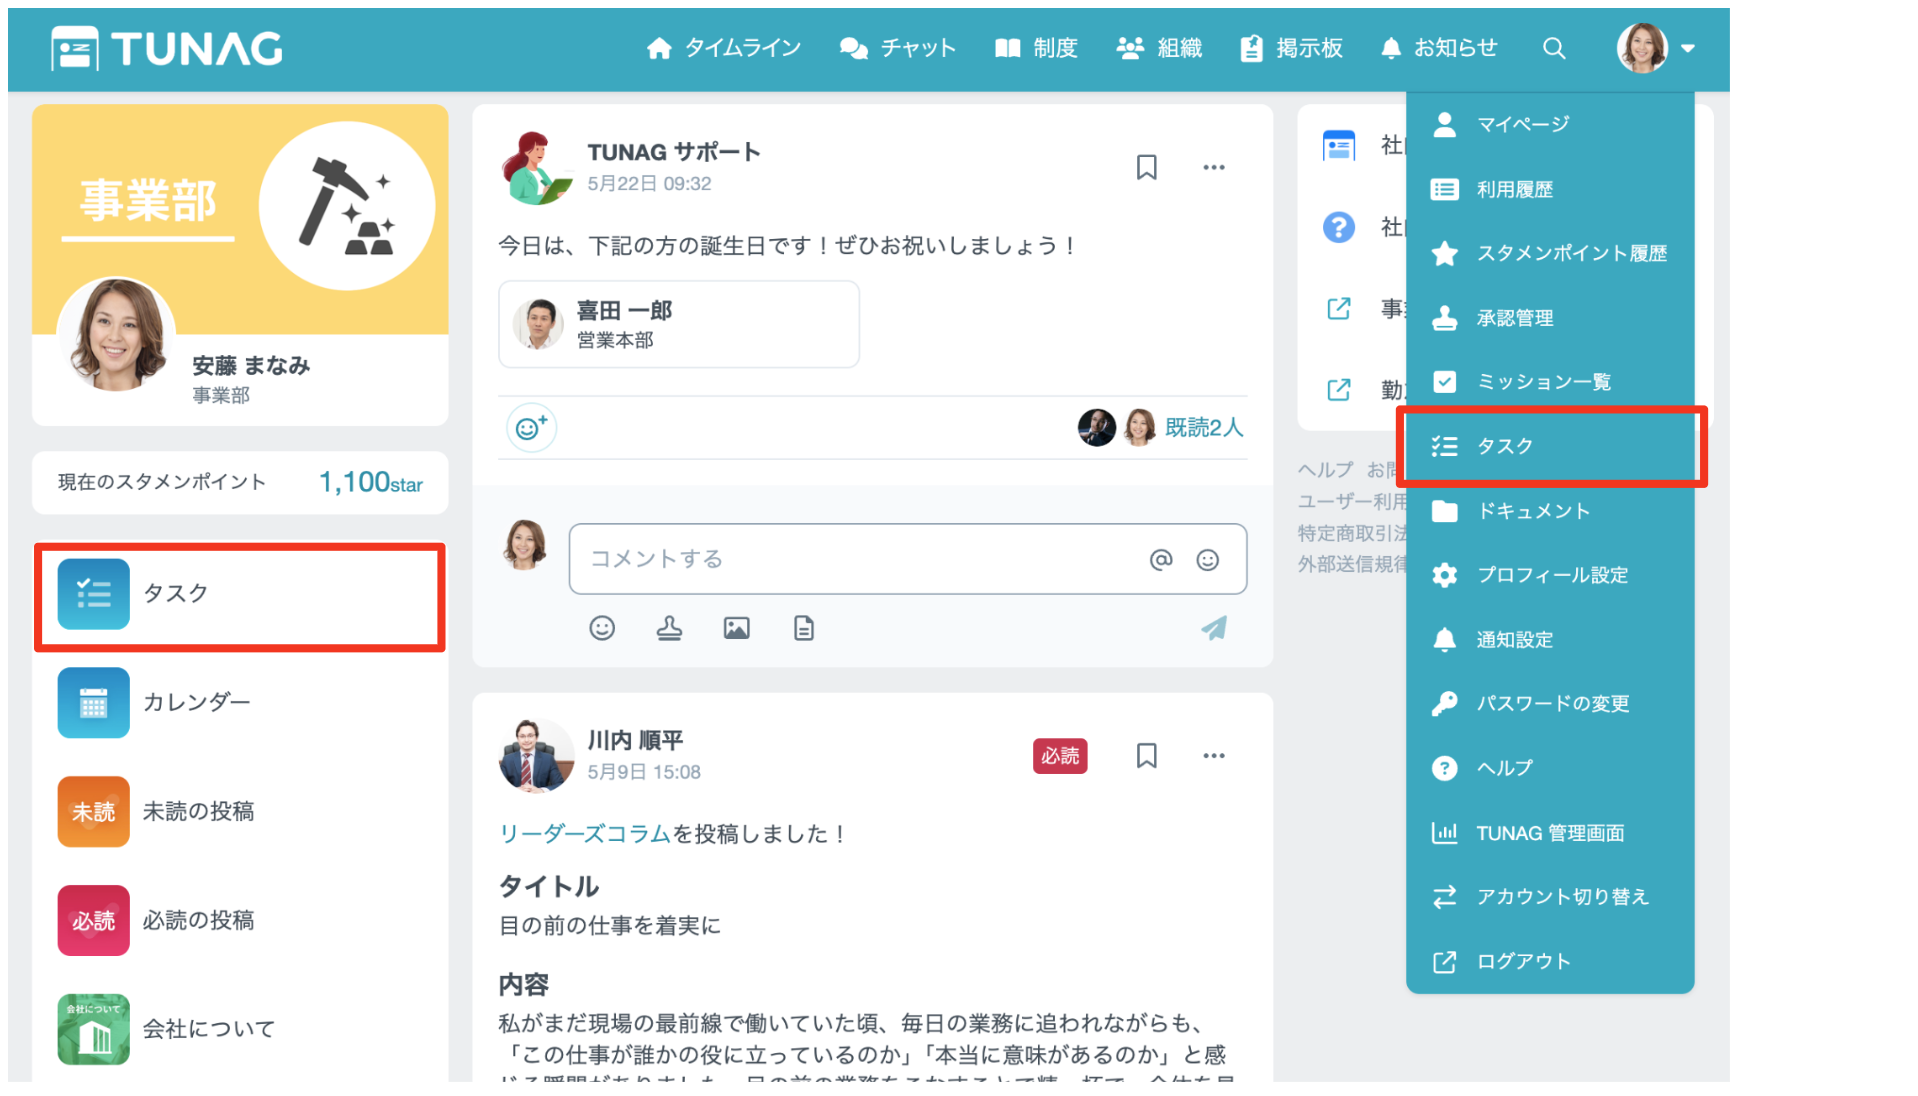Screen dimensions: 1918x1096
Task: Open the TUNAG logo home link
Action: point(167,48)
